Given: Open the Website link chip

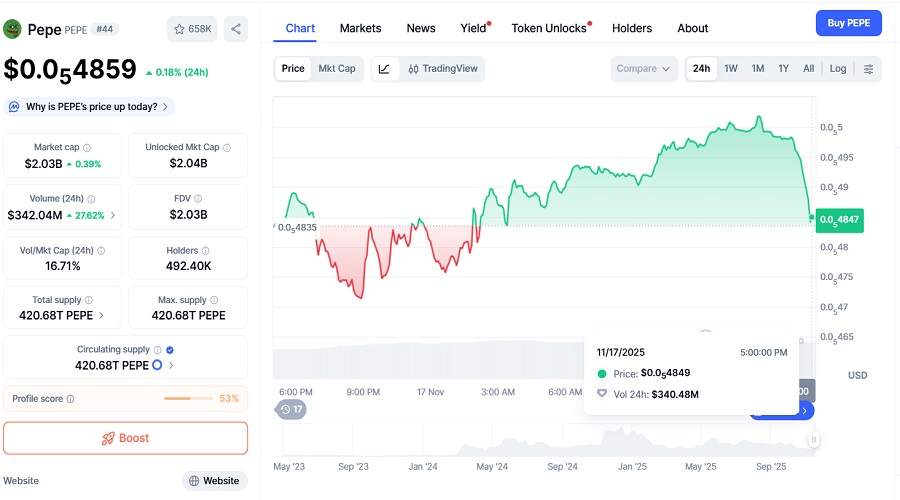Looking at the screenshot, I should (214, 481).
